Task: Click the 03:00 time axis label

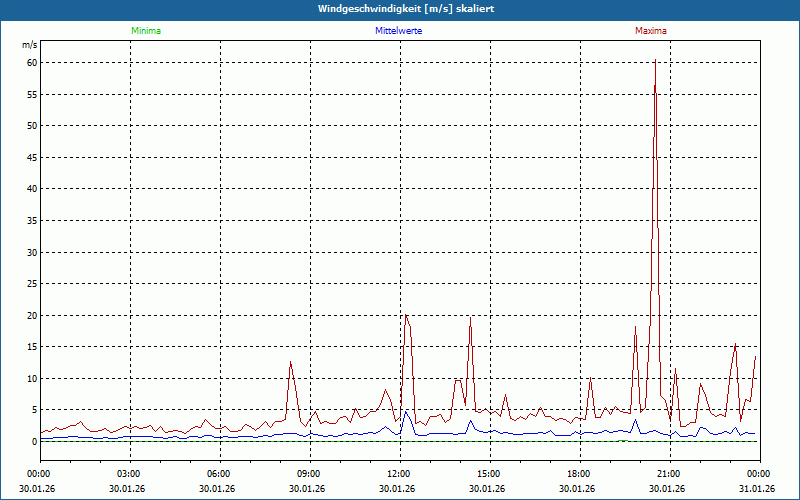Action: coord(129,473)
